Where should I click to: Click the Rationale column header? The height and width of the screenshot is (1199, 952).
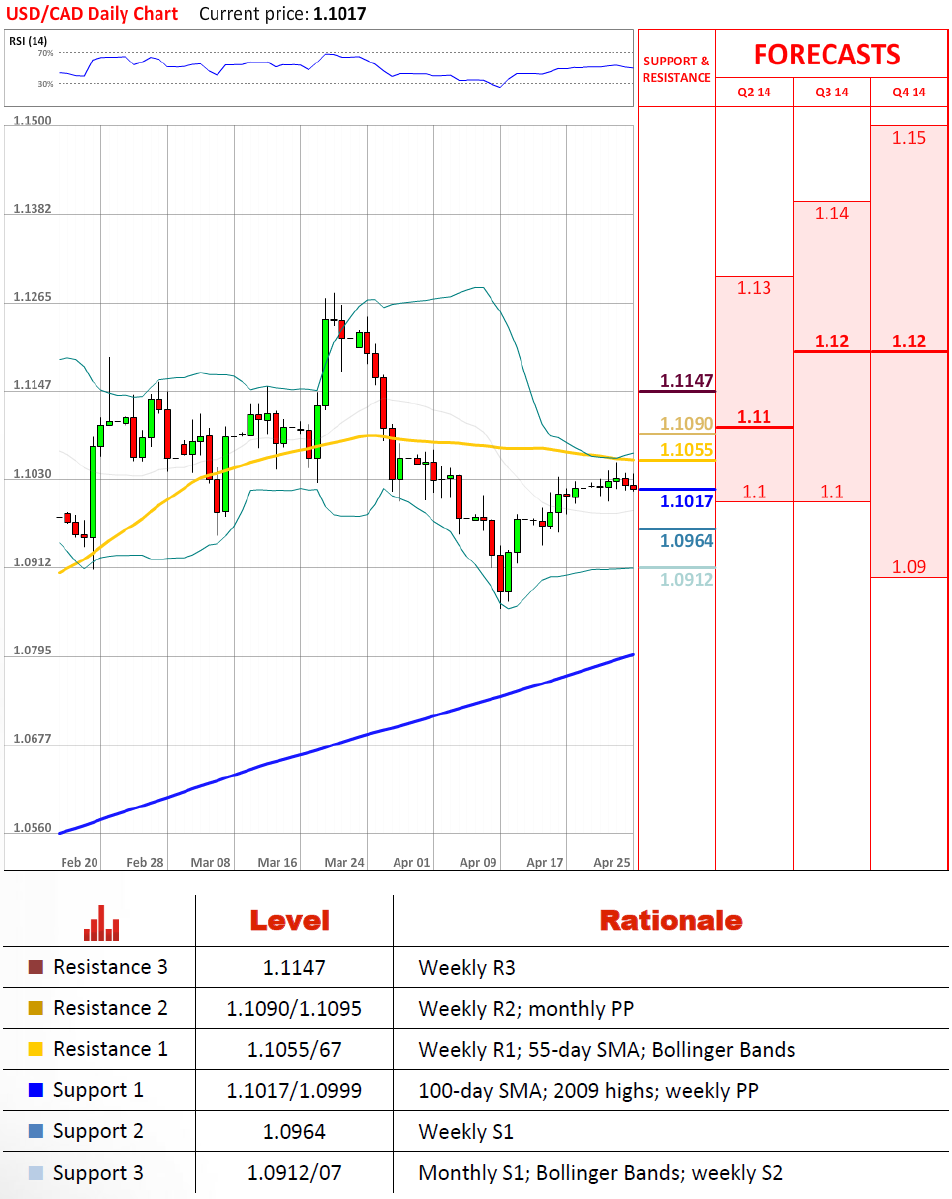tap(671, 921)
